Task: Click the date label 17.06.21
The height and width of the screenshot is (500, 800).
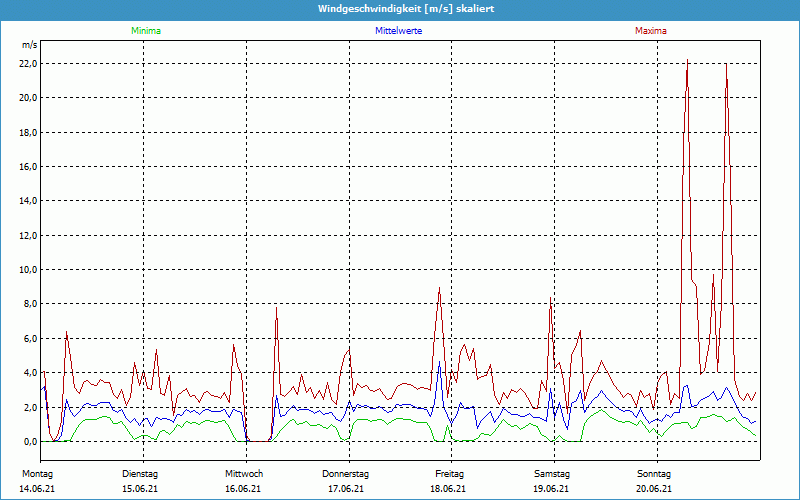Action: (346, 489)
